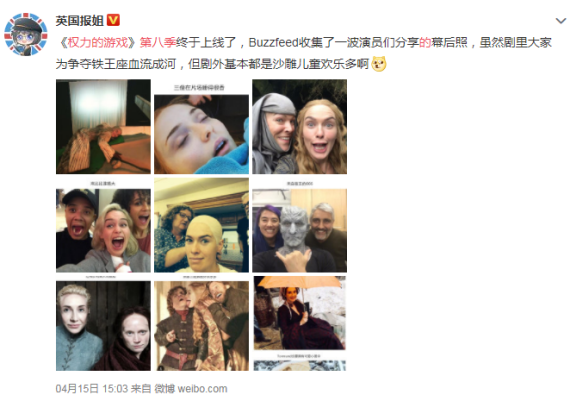The height and width of the screenshot is (401, 570).
Task: Open the timestamp 04月15日 15:03
Action: coord(91,389)
